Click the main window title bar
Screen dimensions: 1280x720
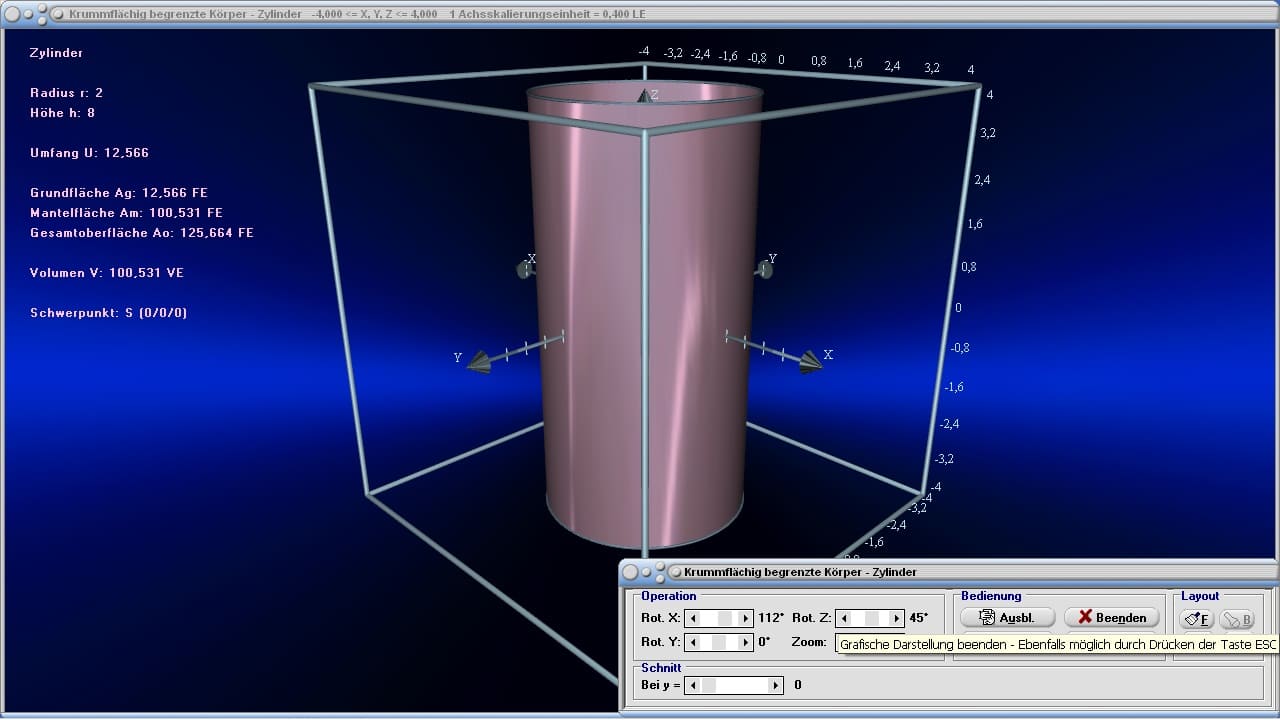click(x=640, y=14)
